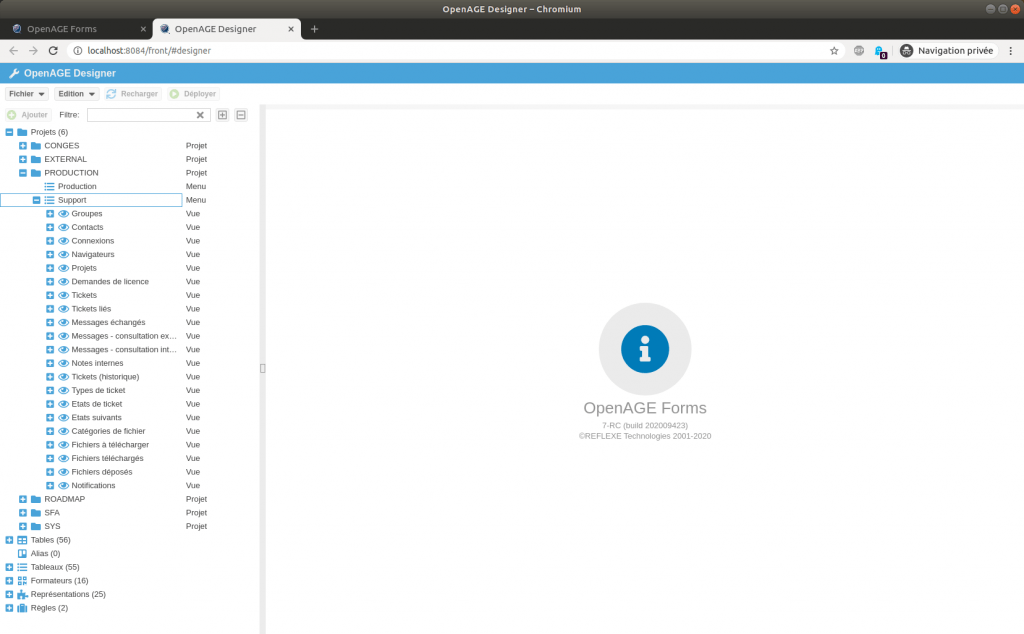The width and height of the screenshot is (1024, 634).
Task: Select the Fichiers à télécharger view
Action: point(110,445)
